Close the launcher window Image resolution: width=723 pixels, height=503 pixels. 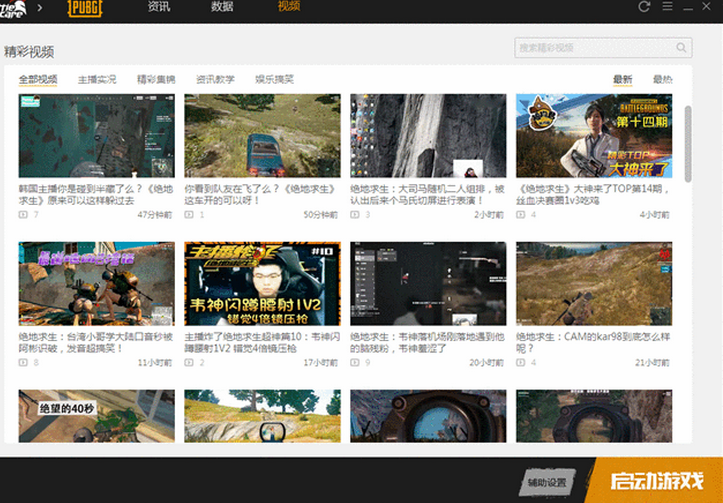706,6
